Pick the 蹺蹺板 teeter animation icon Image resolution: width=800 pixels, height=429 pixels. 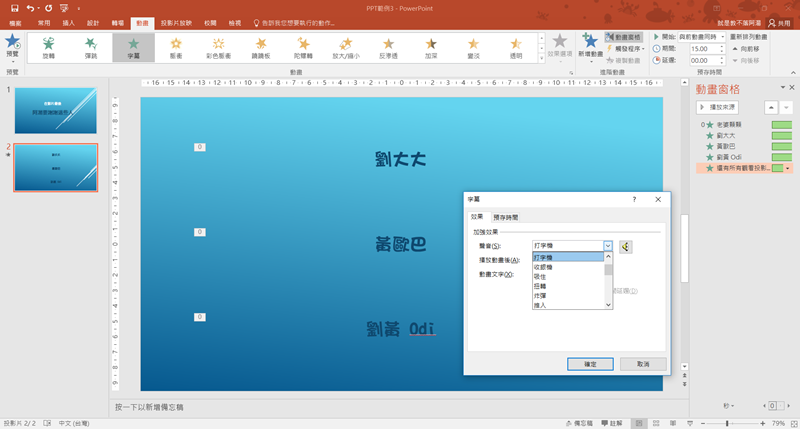[261, 46]
